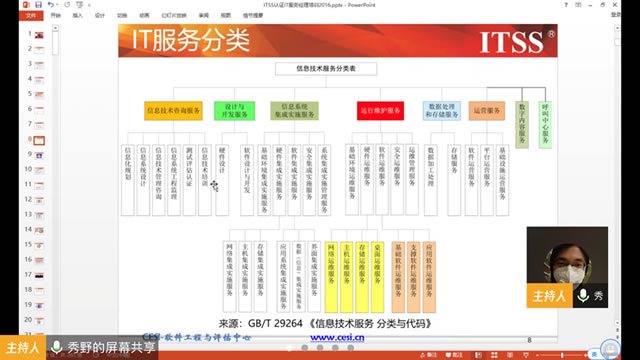Select the olive 信息系统集成实施服务 box

(294, 111)
